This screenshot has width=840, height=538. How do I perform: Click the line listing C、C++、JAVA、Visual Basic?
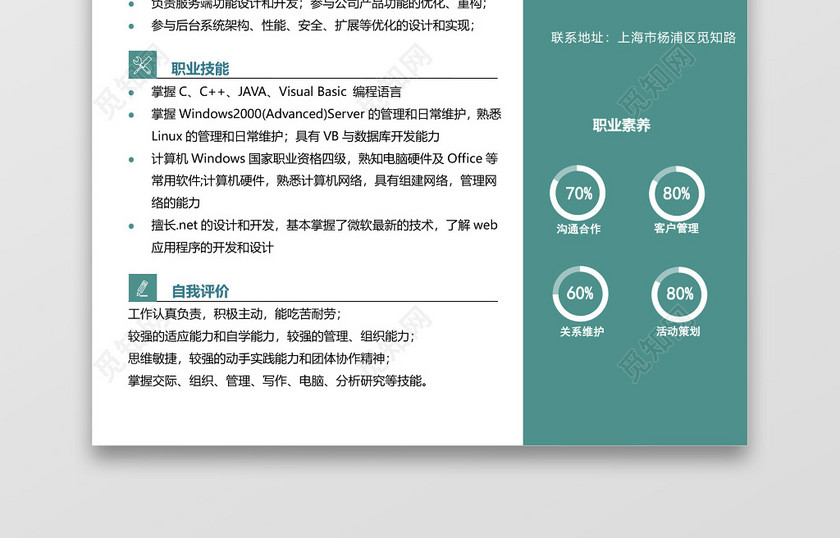pos(276,92)
